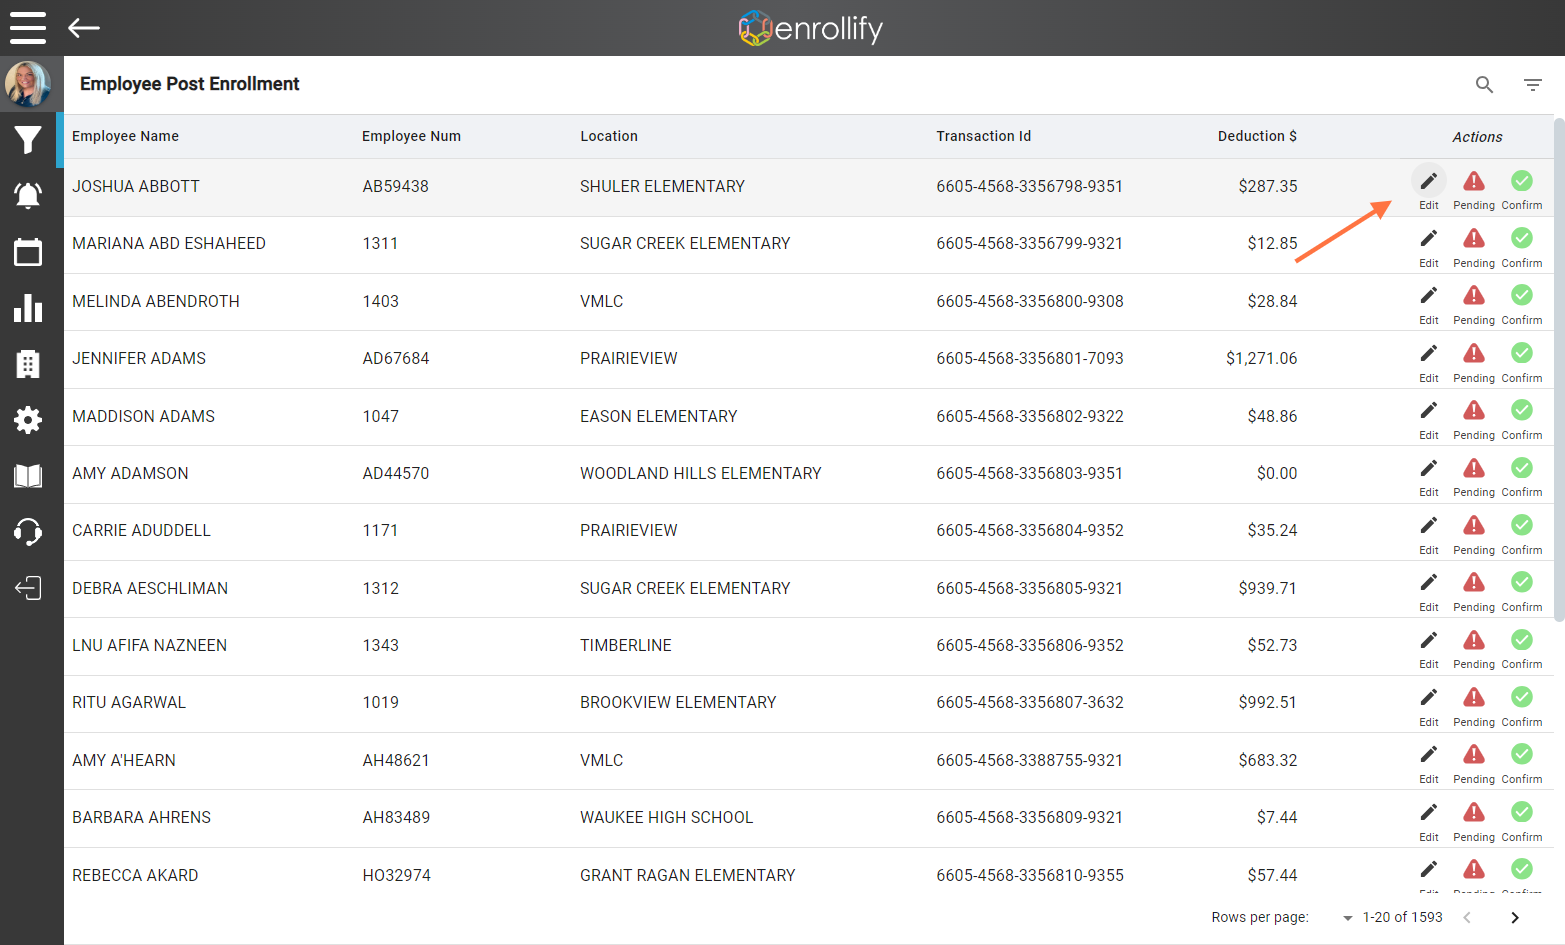Image resolution: width=1565 pixels, height=945 pixels.
Task: Select the enrollify logo
Action: pos(811,28)
